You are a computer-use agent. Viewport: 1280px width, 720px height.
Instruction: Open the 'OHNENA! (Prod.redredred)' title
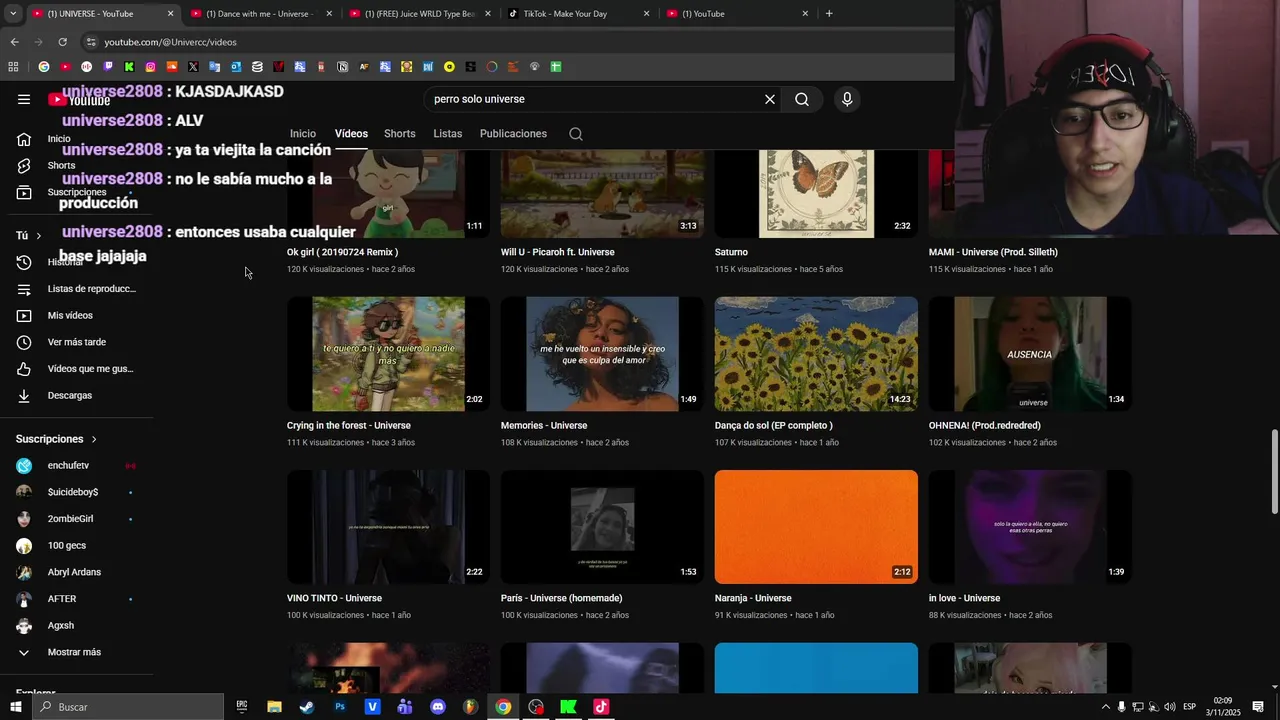tap(984, 426)
